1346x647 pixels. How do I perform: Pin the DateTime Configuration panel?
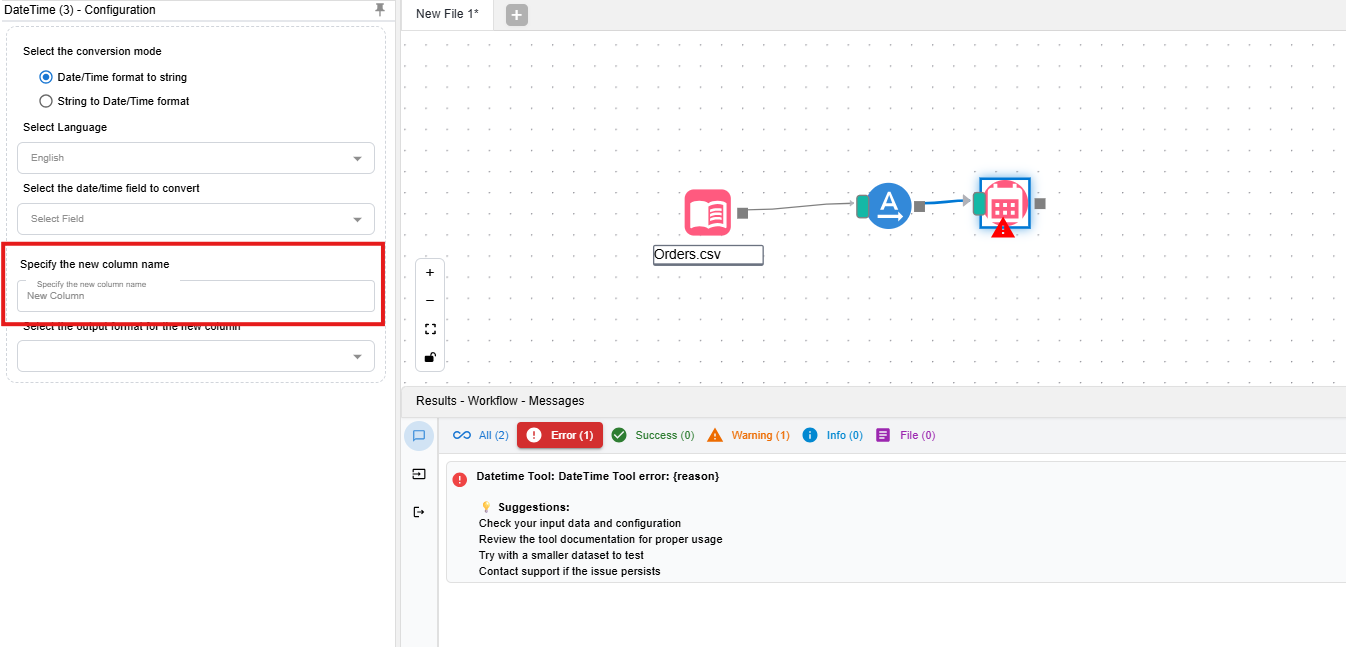[x=379, y=10]
